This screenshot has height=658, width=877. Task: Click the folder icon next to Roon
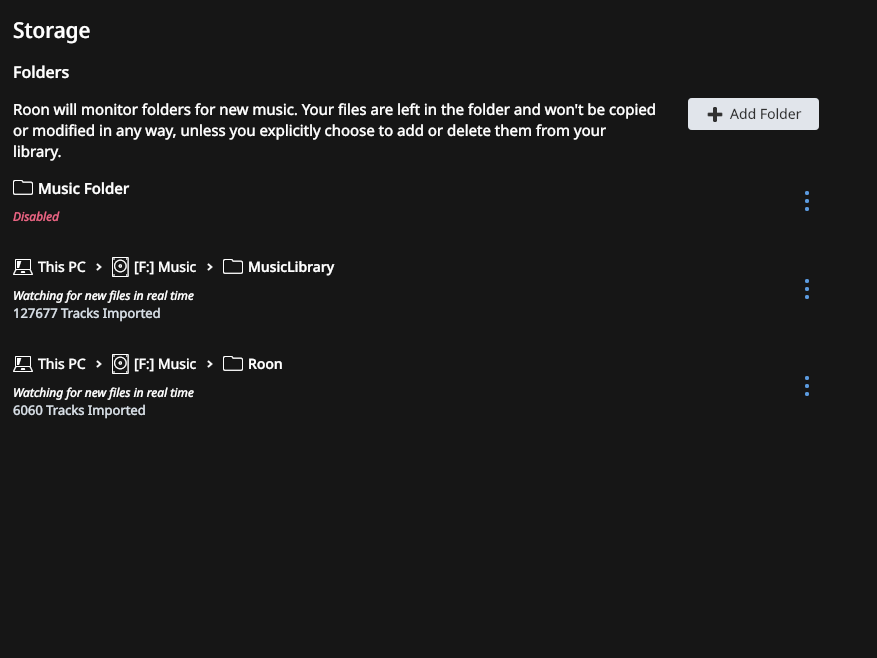(233, 364)
